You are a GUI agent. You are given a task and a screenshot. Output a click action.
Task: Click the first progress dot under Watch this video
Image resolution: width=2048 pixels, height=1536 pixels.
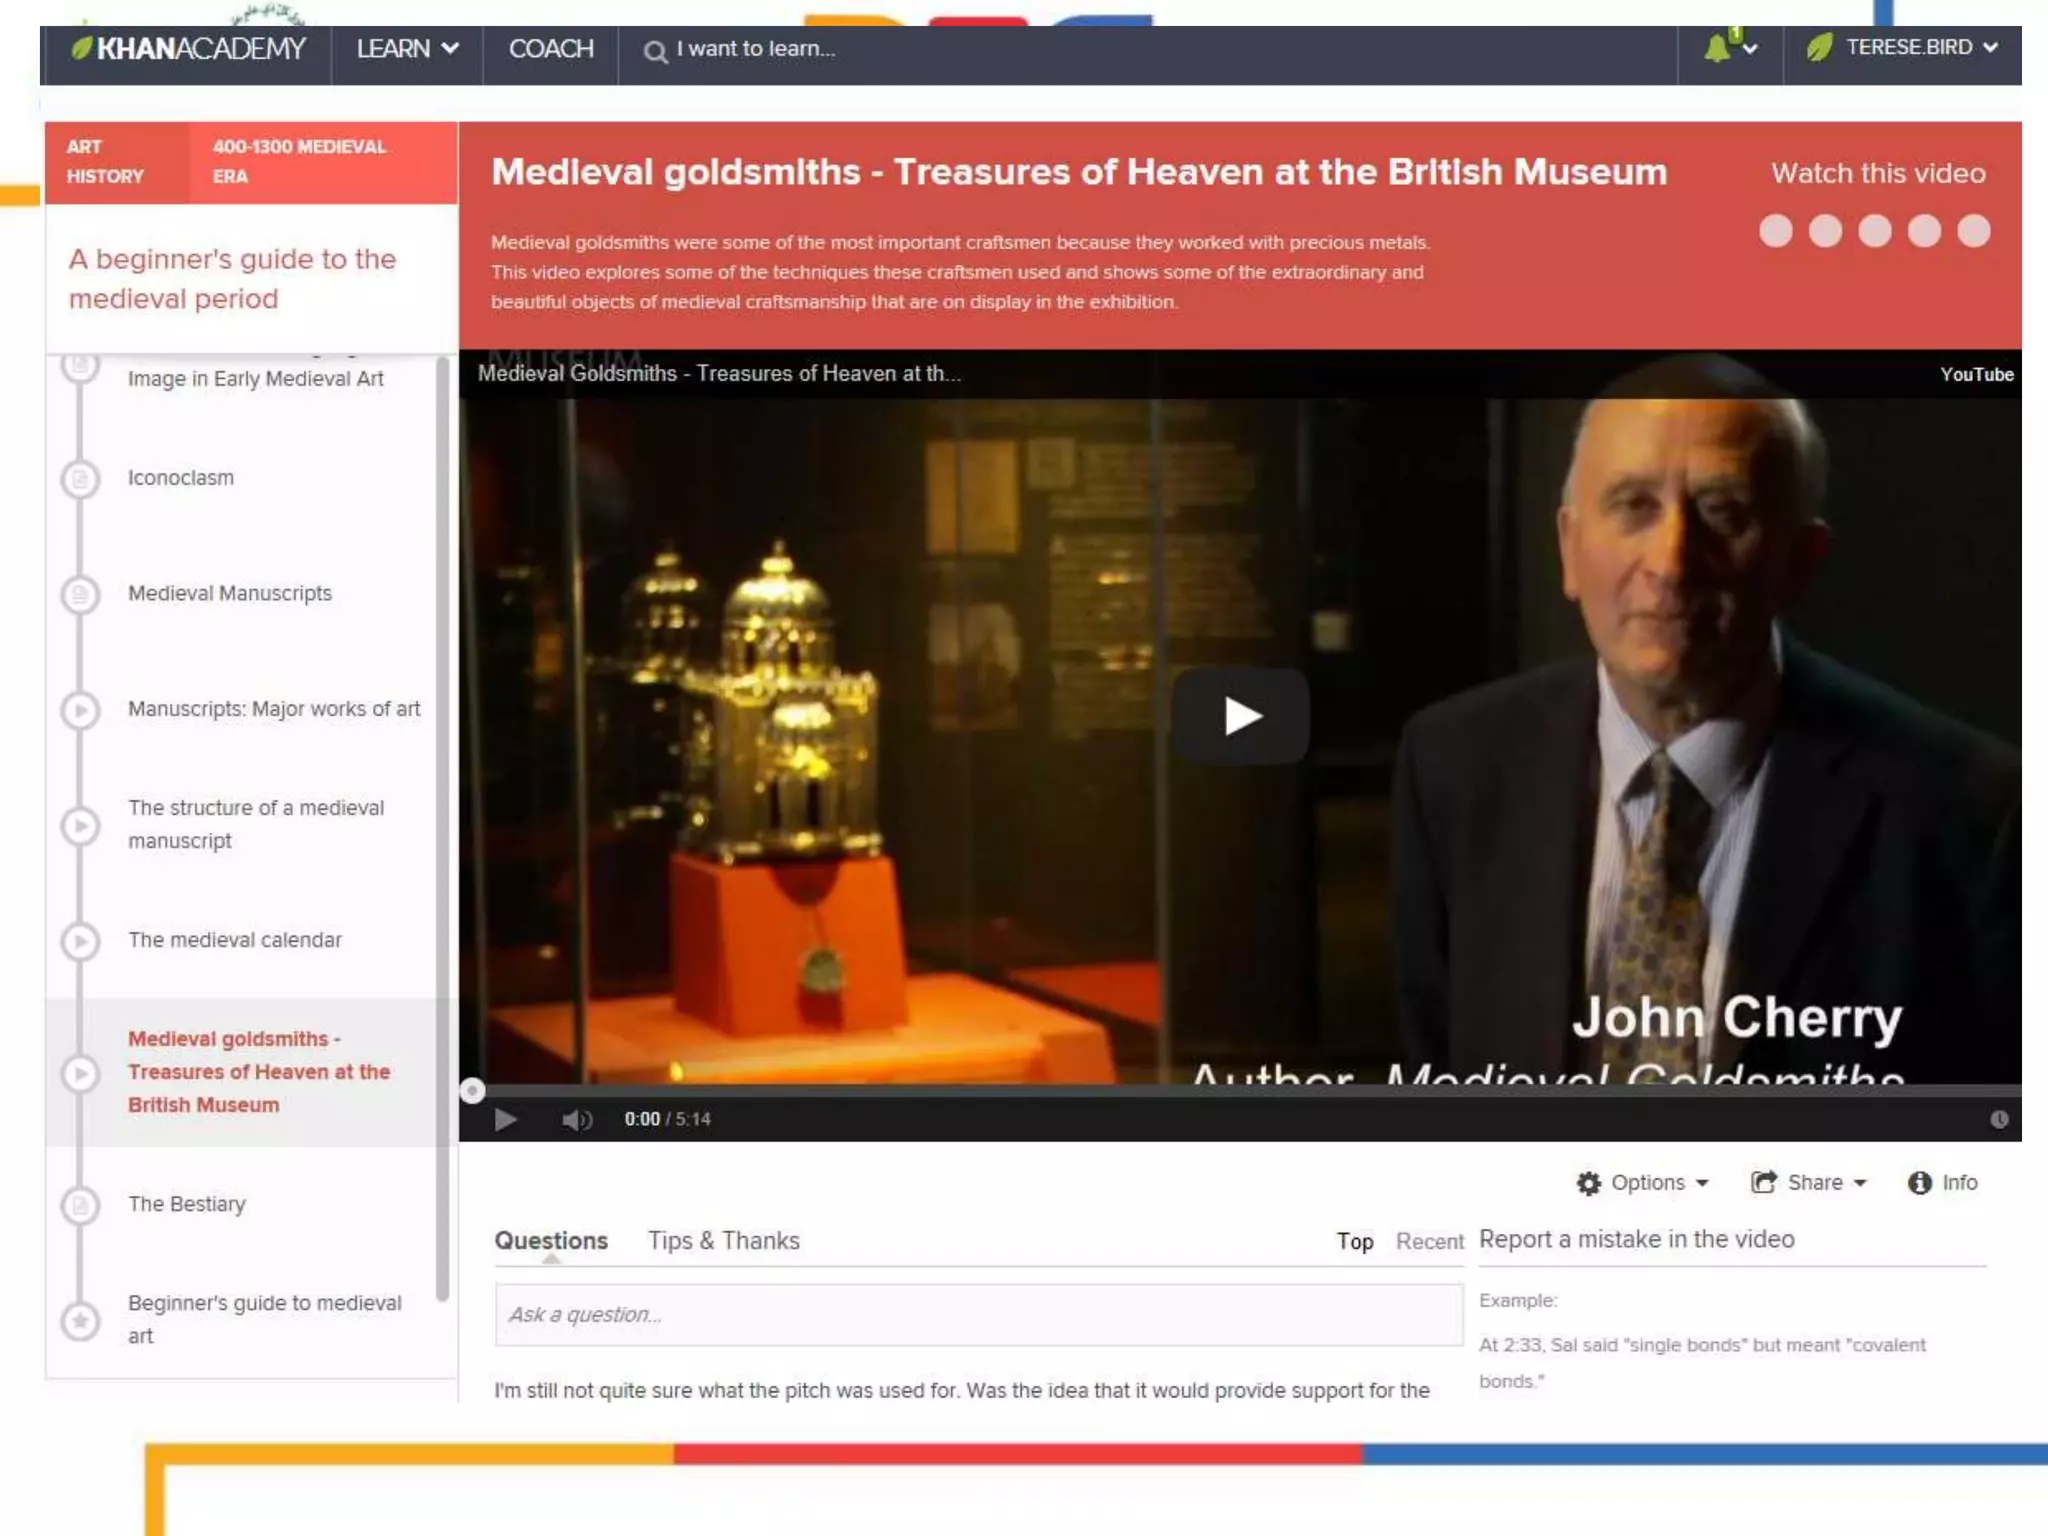1775,231
